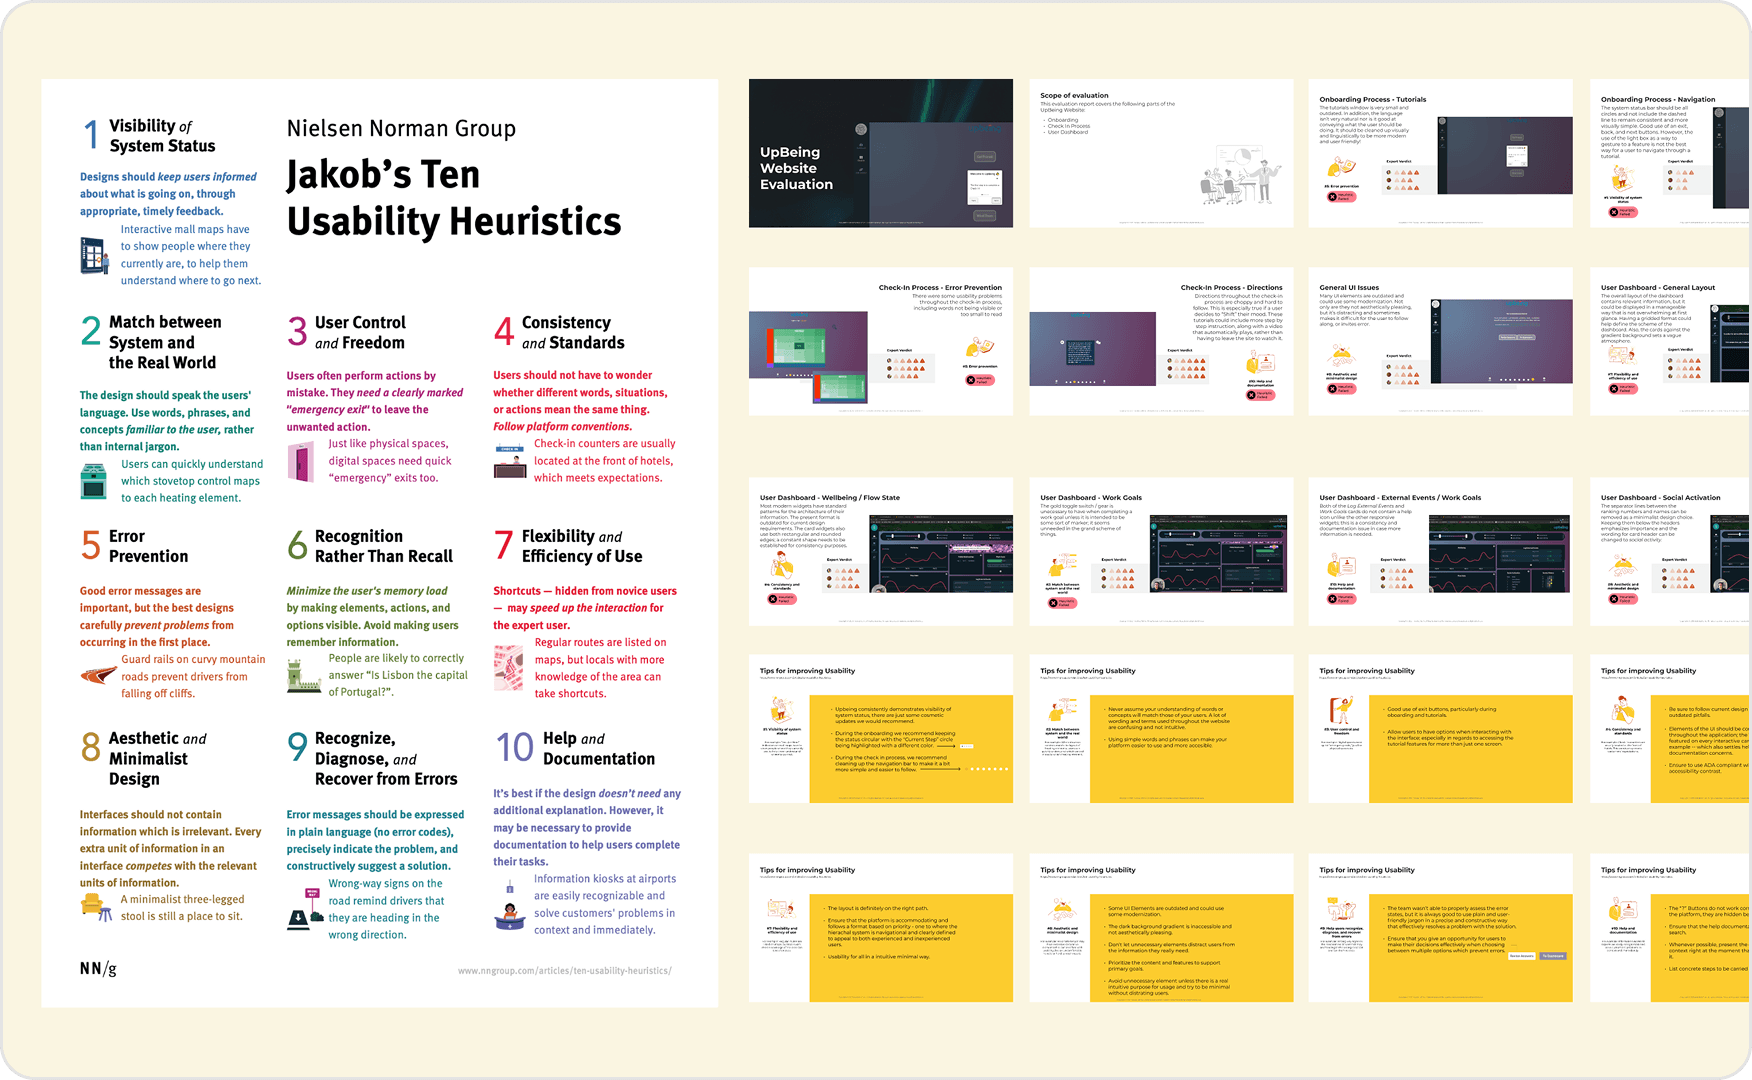
Task: Click the Error prevention illustration on the Onboarding Tutorials slide
Action: point(1341,167)
